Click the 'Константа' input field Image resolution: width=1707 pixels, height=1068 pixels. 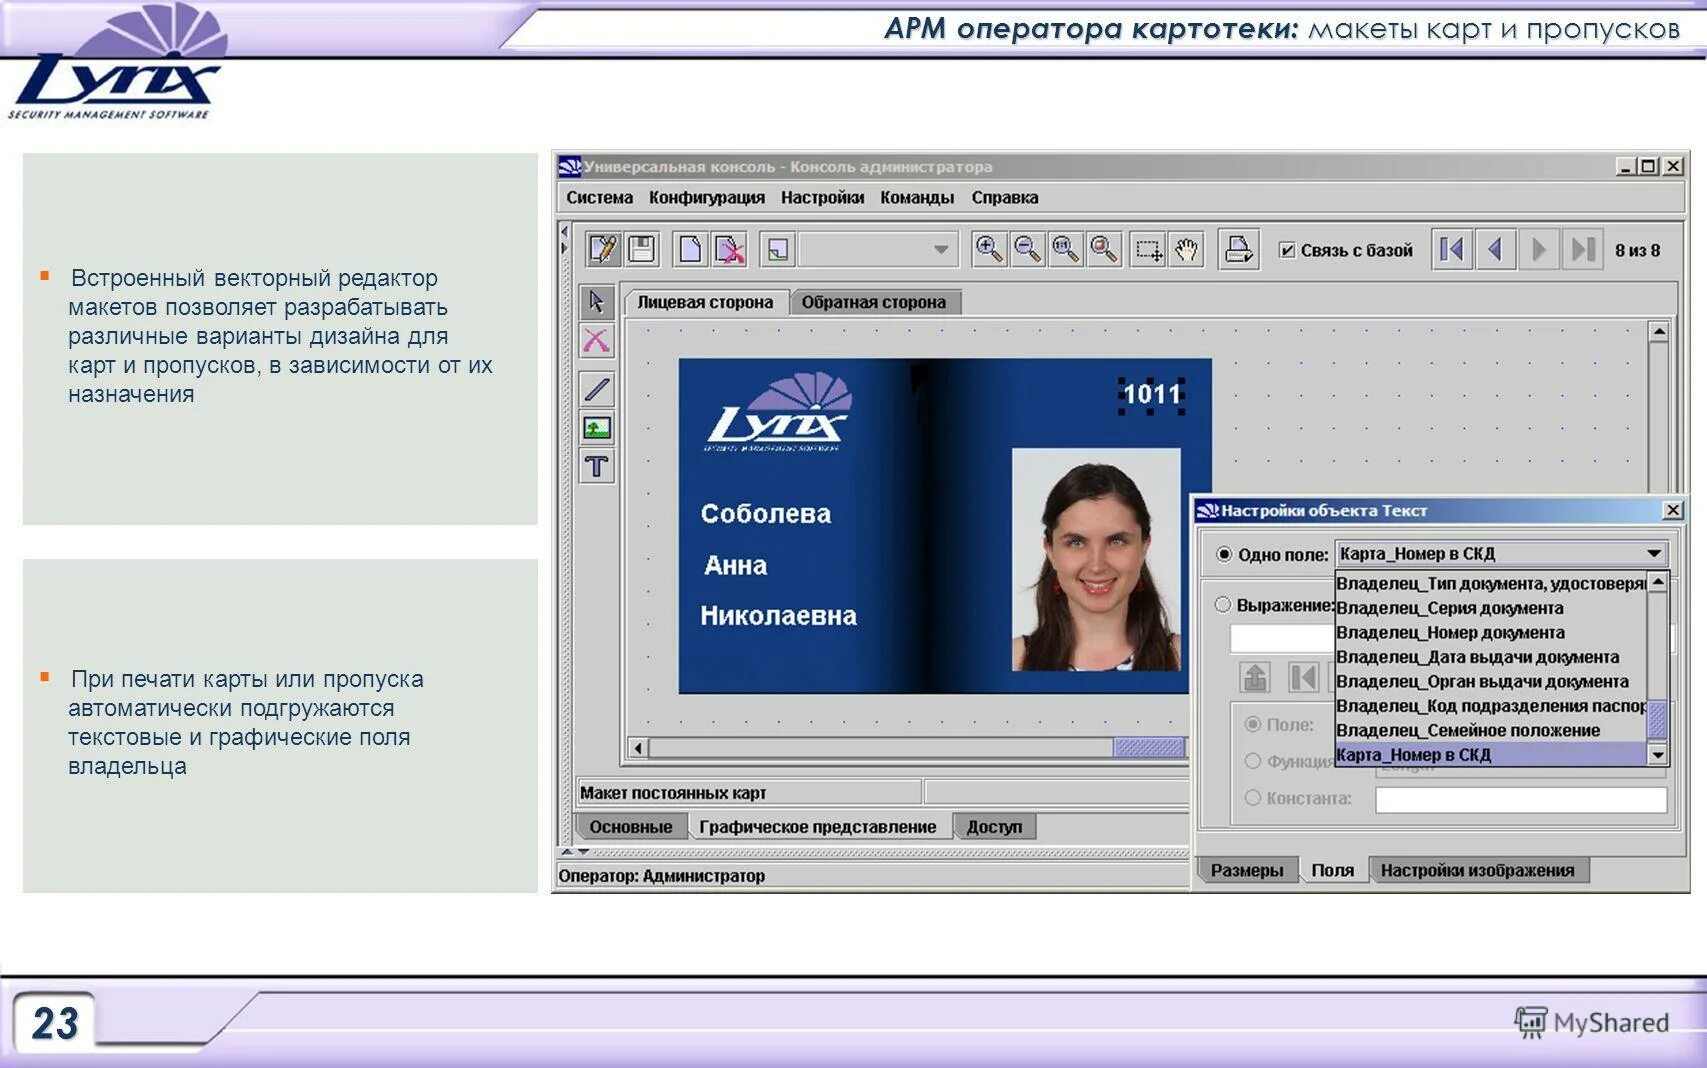pyautogui.click(x=1521, y=799)
